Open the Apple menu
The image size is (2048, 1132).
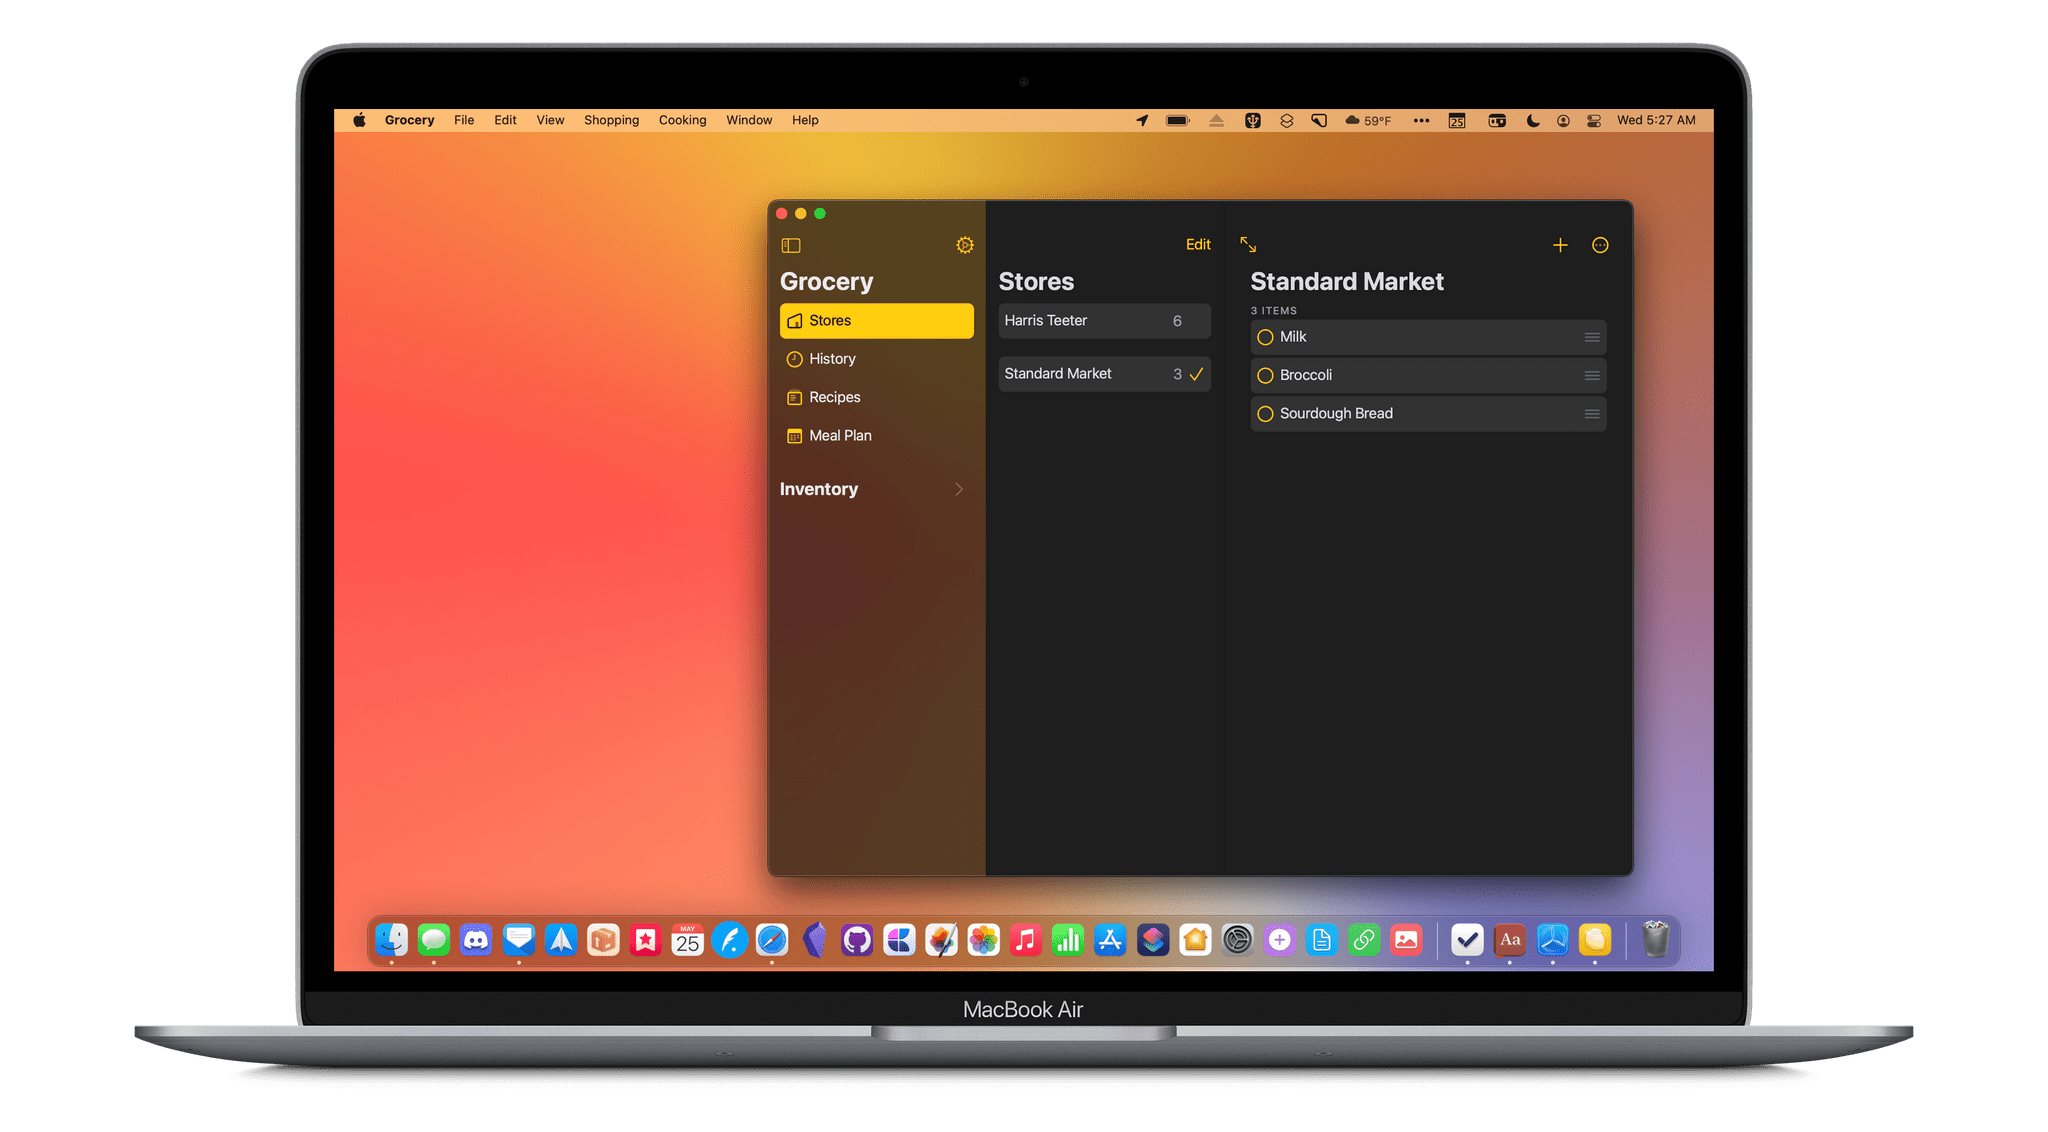coord(359,120)
